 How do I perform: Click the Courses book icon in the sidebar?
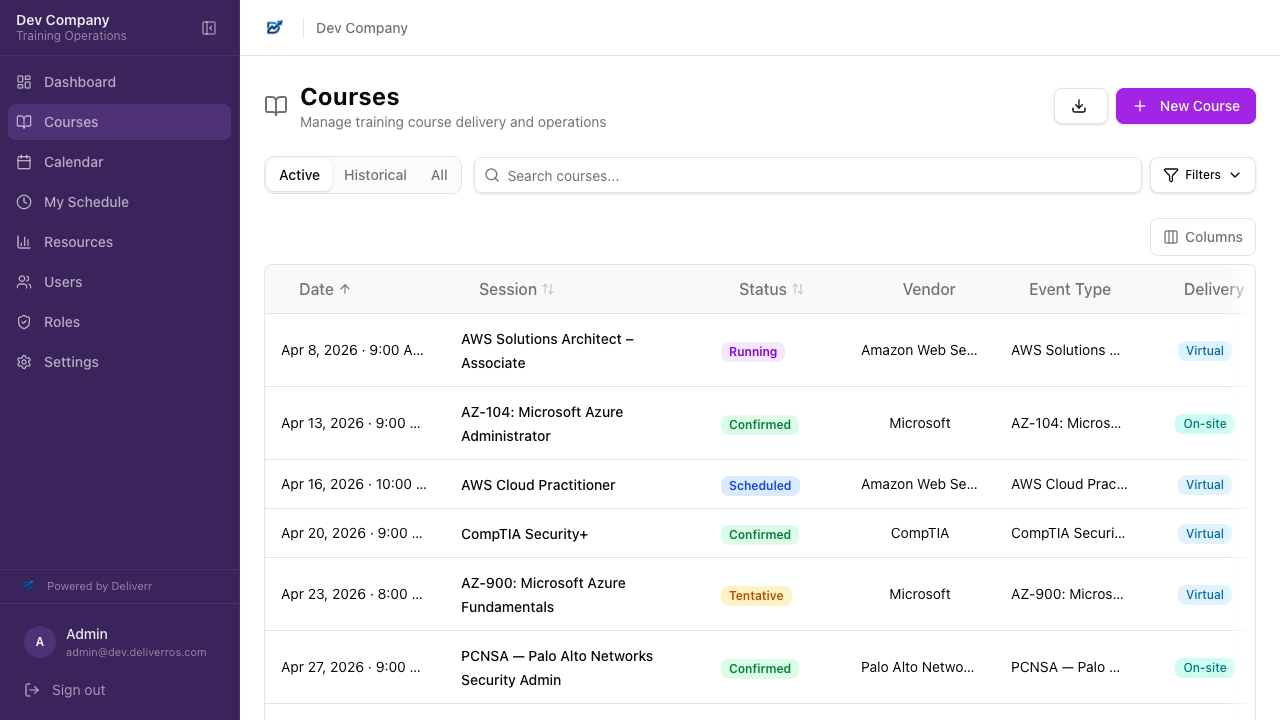click(24, 122)
